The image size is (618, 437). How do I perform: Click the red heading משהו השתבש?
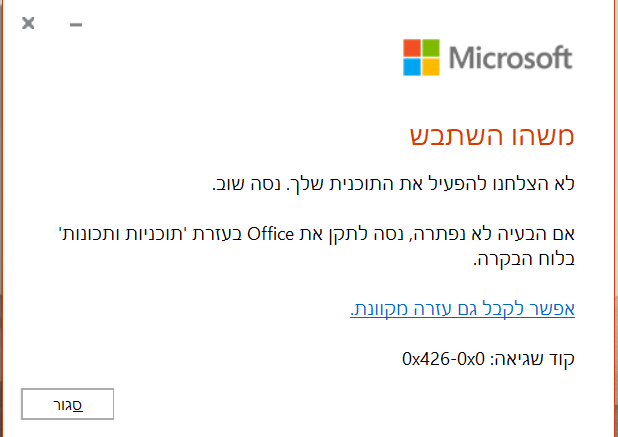tap(492, 136)
